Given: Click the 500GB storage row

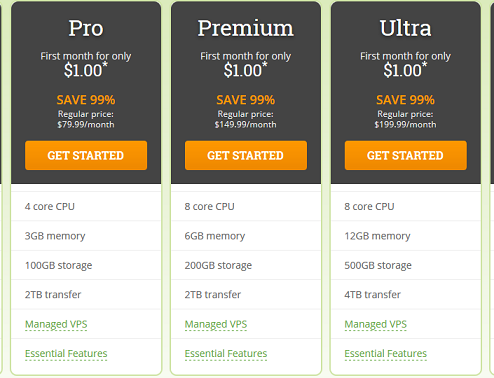Looking at the screenshot, I should (406, 265).
